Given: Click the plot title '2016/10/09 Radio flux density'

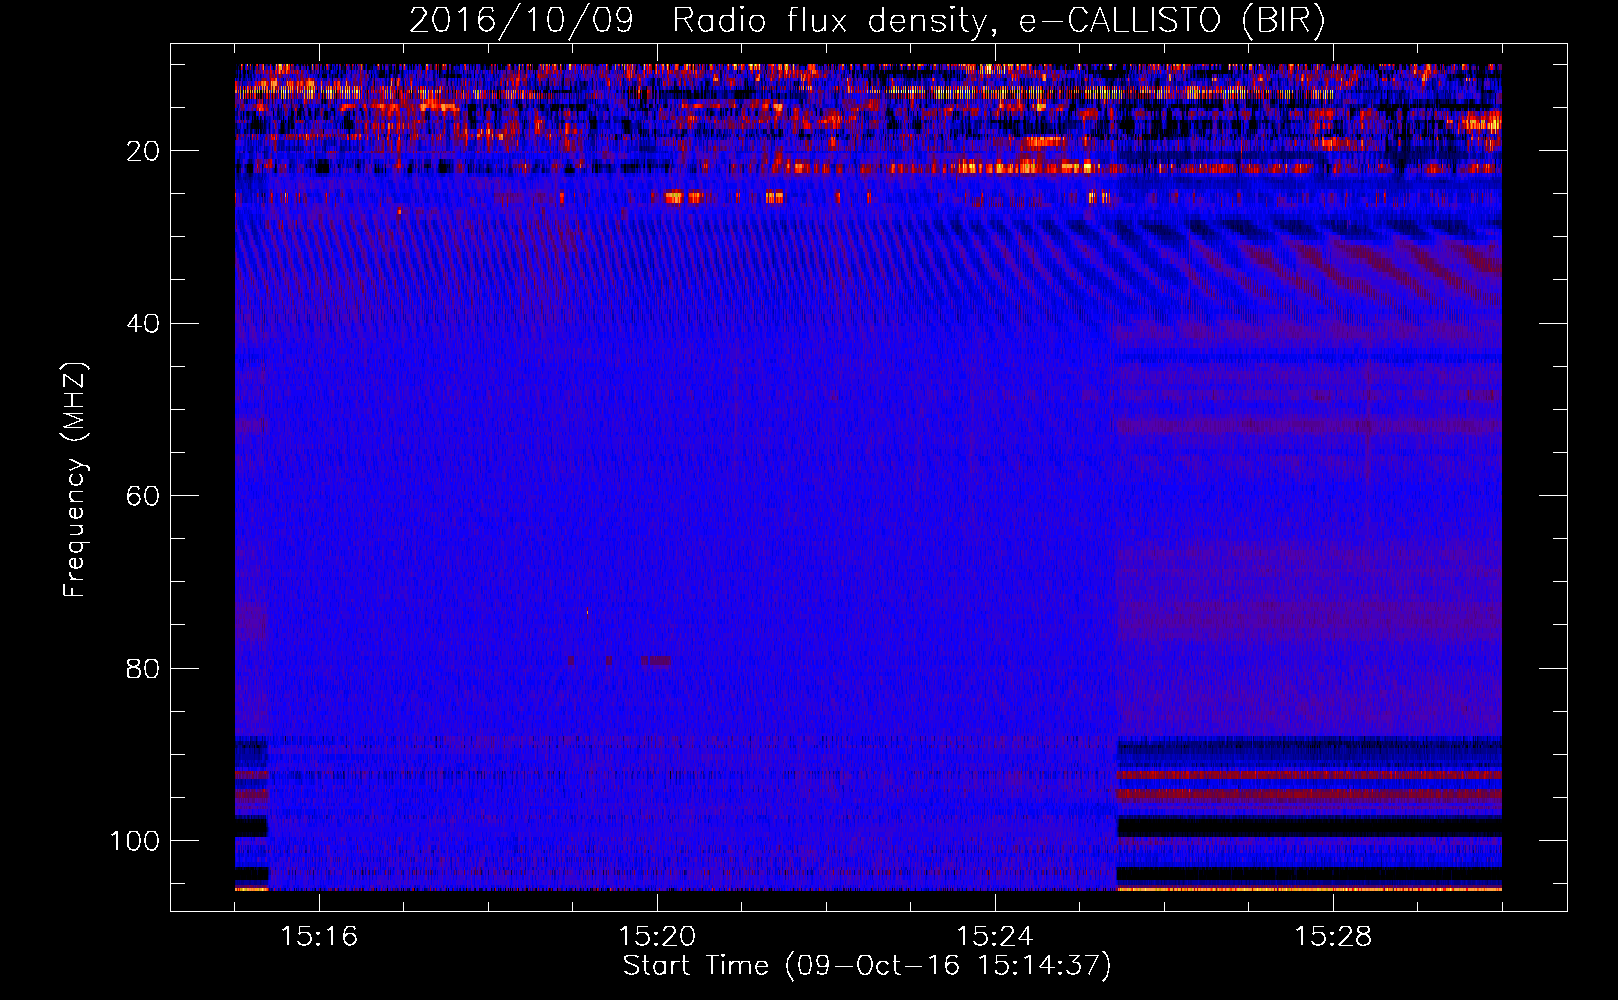Looking at the screenshot, I should 867,21.
